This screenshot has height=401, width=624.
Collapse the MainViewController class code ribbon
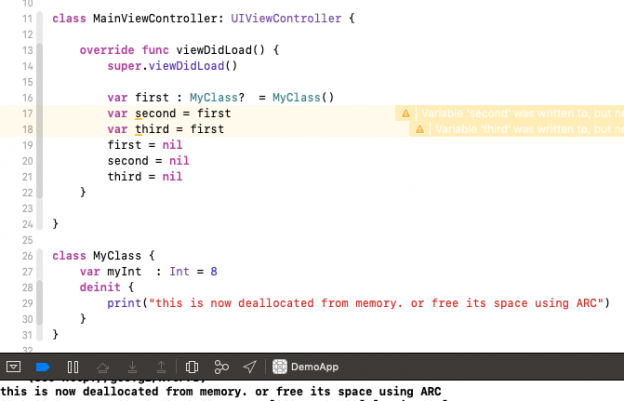tap(39, 121)
